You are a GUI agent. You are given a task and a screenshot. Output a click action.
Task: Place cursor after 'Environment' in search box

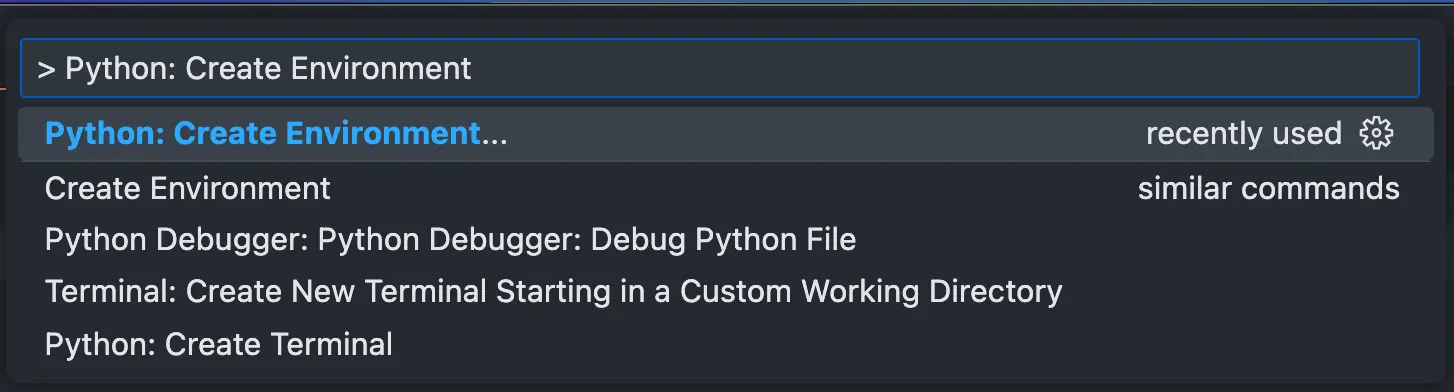point(473,68)
